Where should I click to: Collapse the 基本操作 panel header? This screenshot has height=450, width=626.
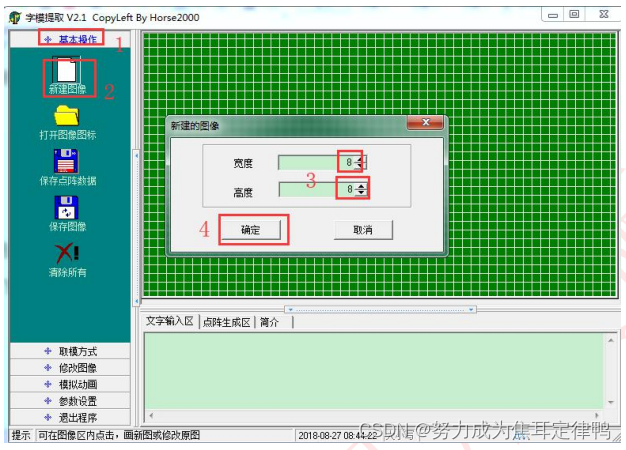70,39
